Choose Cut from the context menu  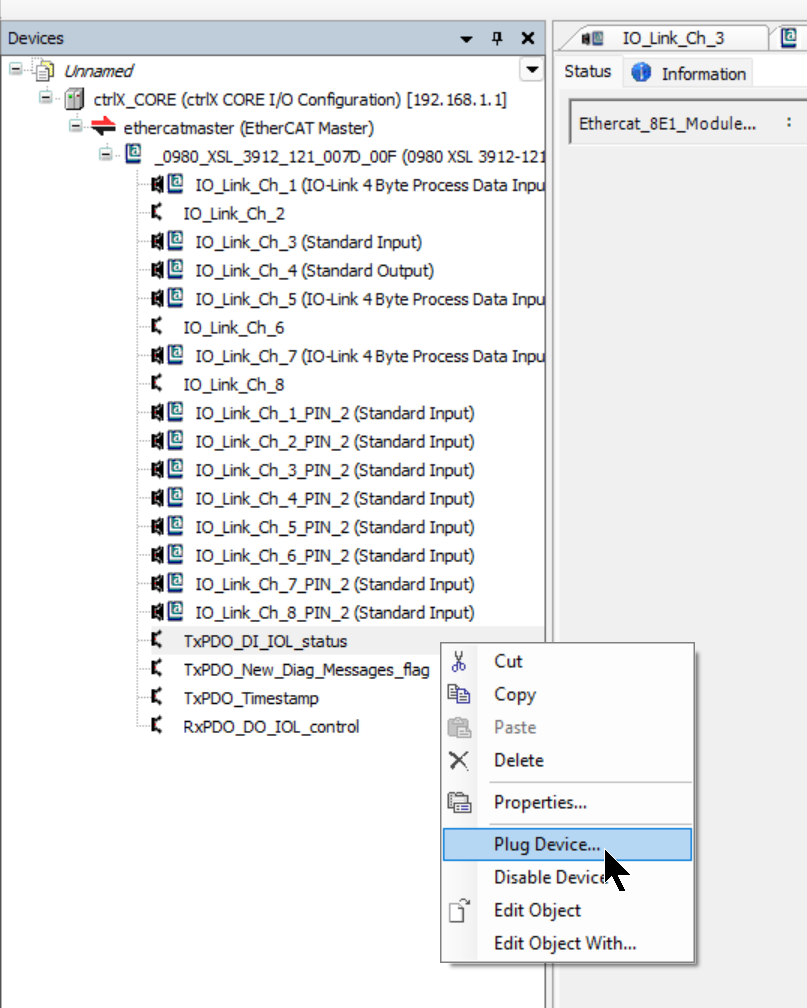tap(567, 661)
